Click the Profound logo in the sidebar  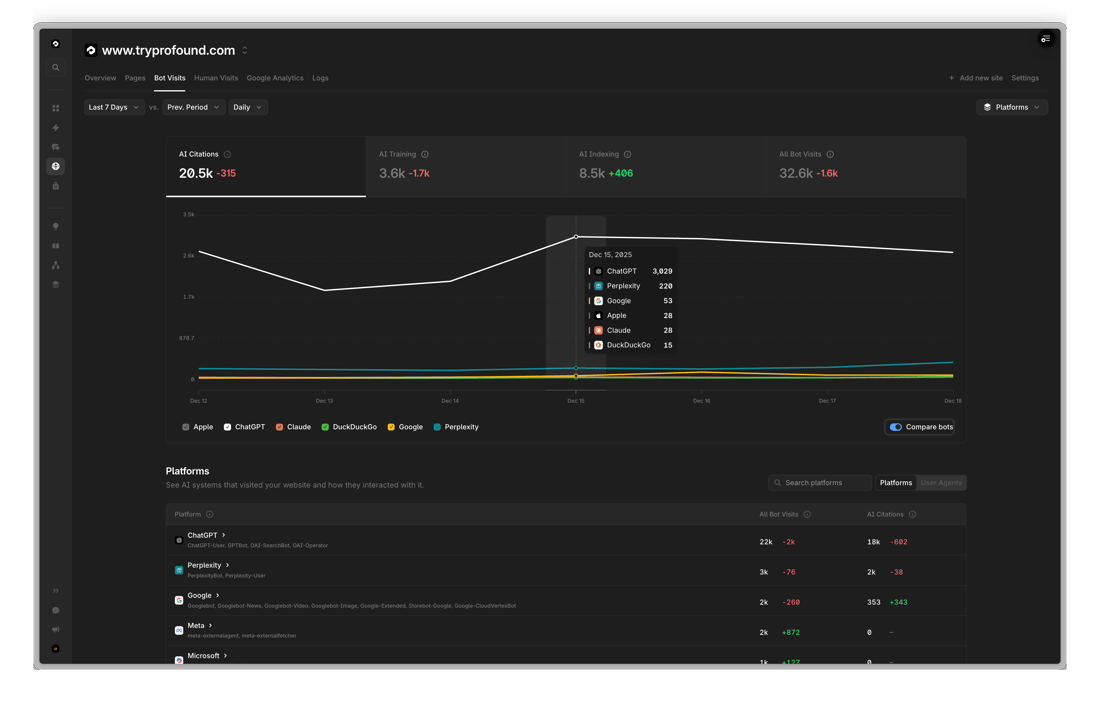click(x=55, y=43)
